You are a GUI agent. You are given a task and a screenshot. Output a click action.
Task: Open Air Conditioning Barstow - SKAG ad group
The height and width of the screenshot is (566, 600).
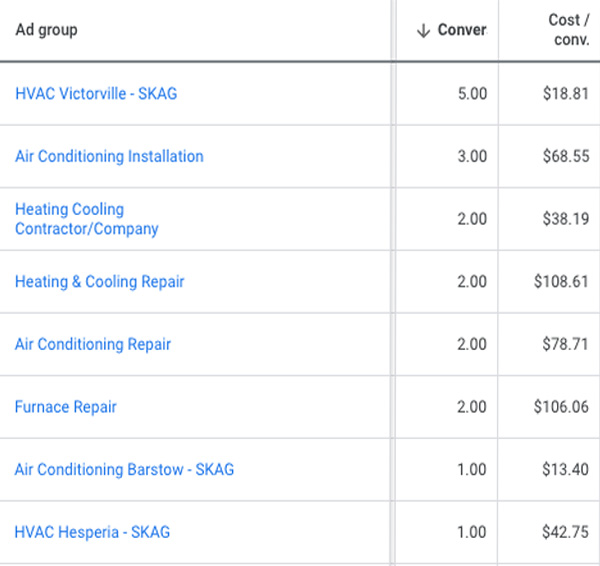pos(124,469)
